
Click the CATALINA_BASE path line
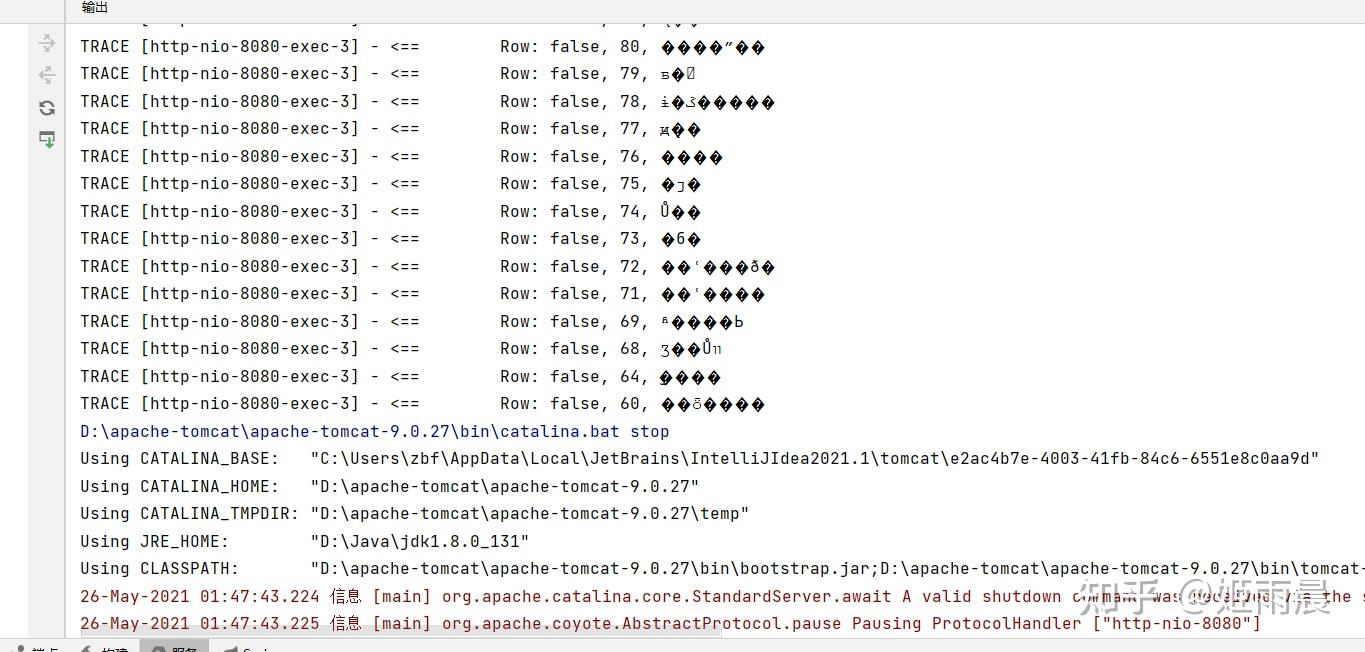[700, 459]
